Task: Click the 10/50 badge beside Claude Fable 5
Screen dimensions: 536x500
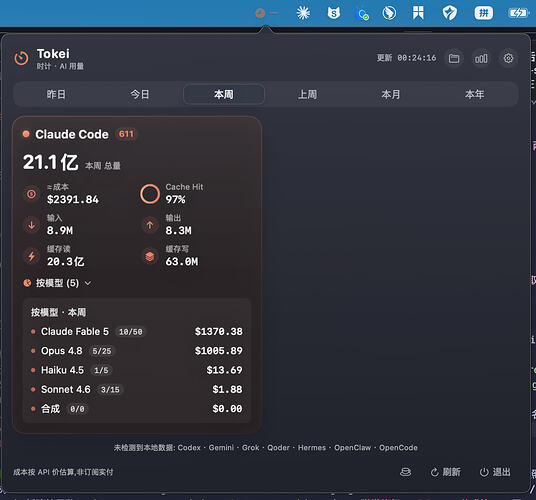Action: pyautogui.click(x=131, y=332)
